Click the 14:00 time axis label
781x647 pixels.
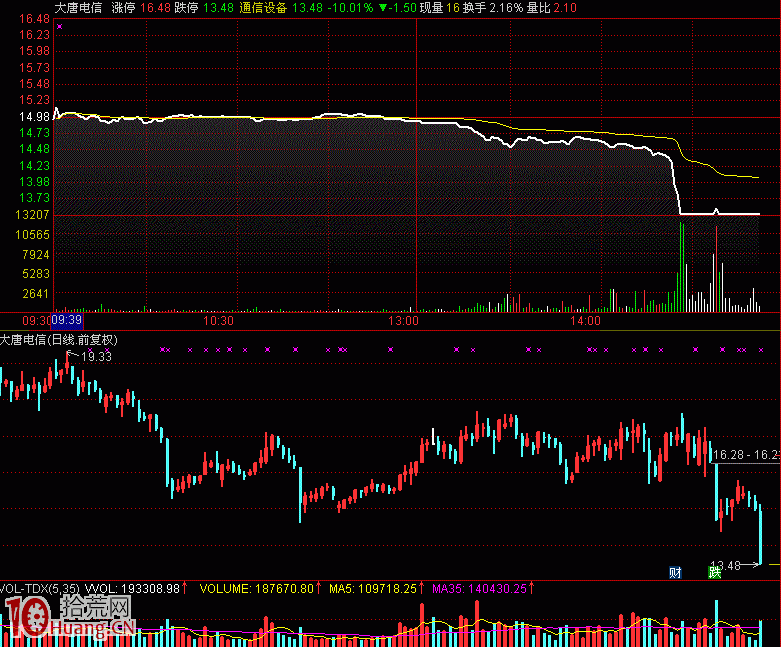[x=585, y=321]
